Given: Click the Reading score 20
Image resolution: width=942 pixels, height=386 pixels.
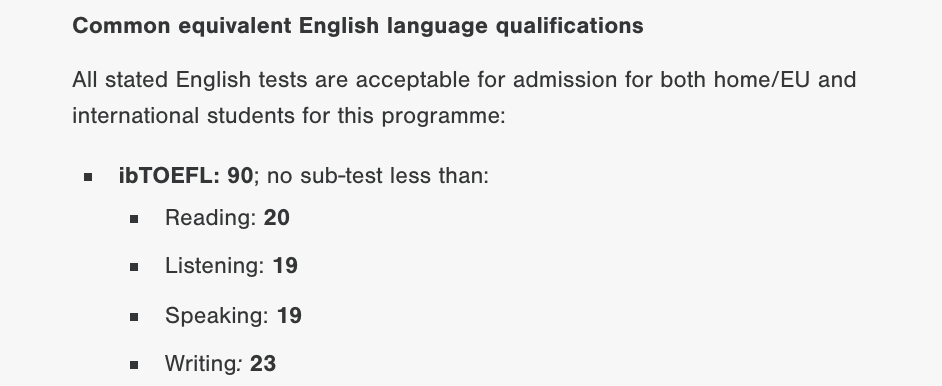Looking at the screenshot, I should (276, 217).
